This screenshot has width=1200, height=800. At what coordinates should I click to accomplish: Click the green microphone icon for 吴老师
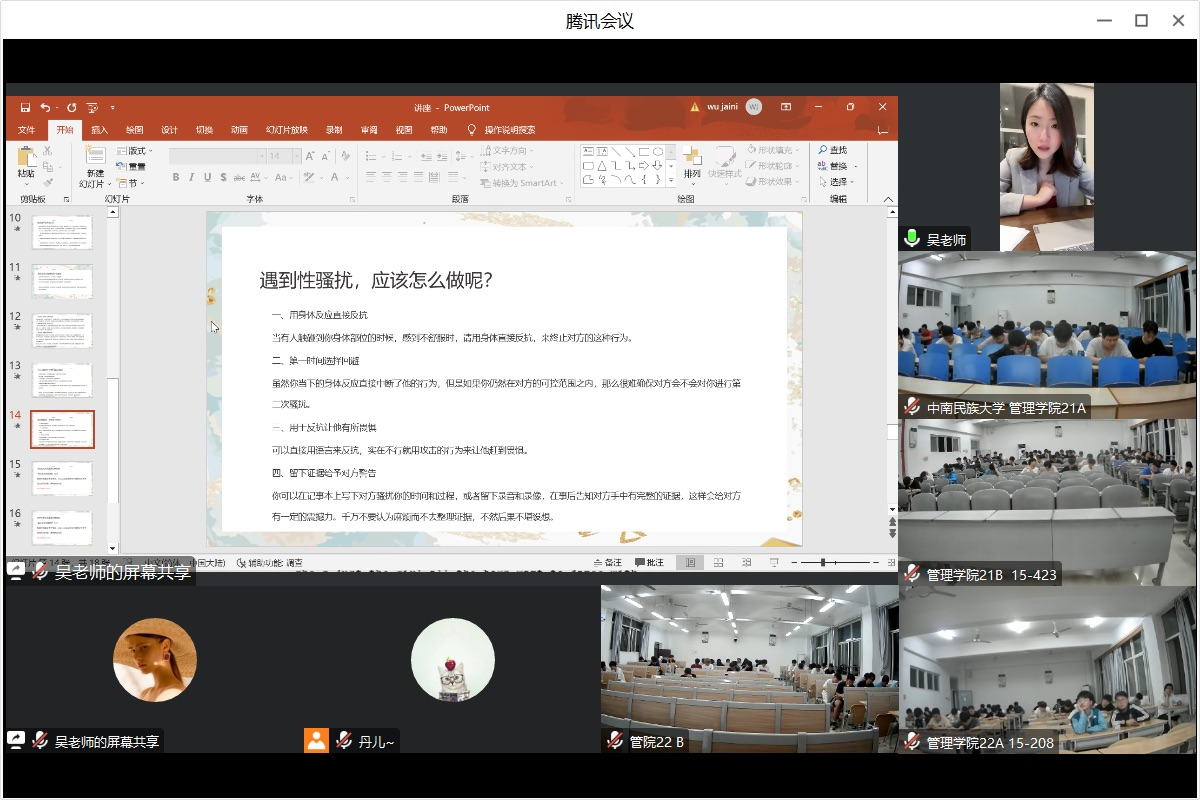pyautogui.click(x=912, y=239)
